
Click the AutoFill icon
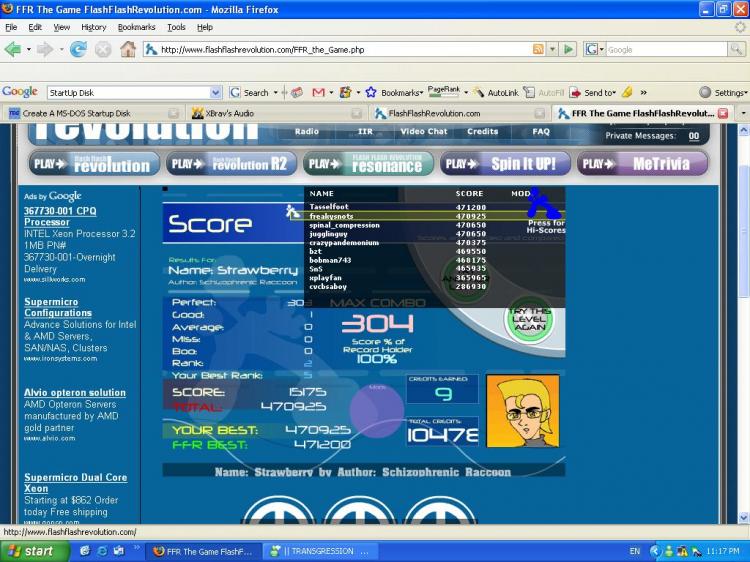[529, 92]
